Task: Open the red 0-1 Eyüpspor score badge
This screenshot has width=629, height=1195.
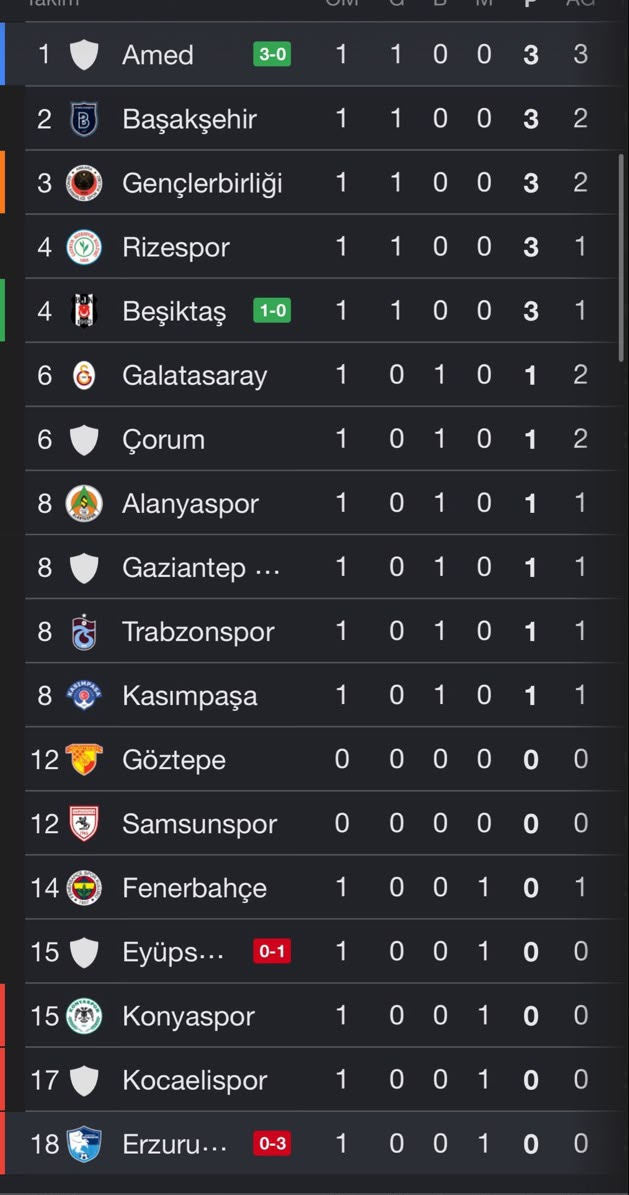Action: pyautogui.click(x=272, y=951)
